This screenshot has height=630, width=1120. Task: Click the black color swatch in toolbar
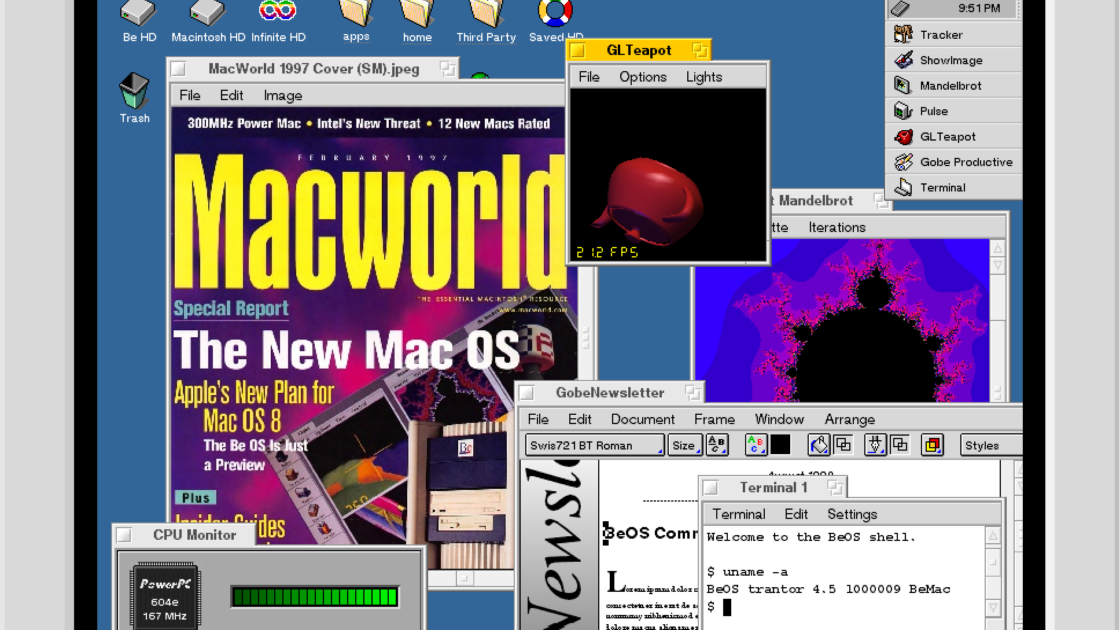(x=781, y=445)
